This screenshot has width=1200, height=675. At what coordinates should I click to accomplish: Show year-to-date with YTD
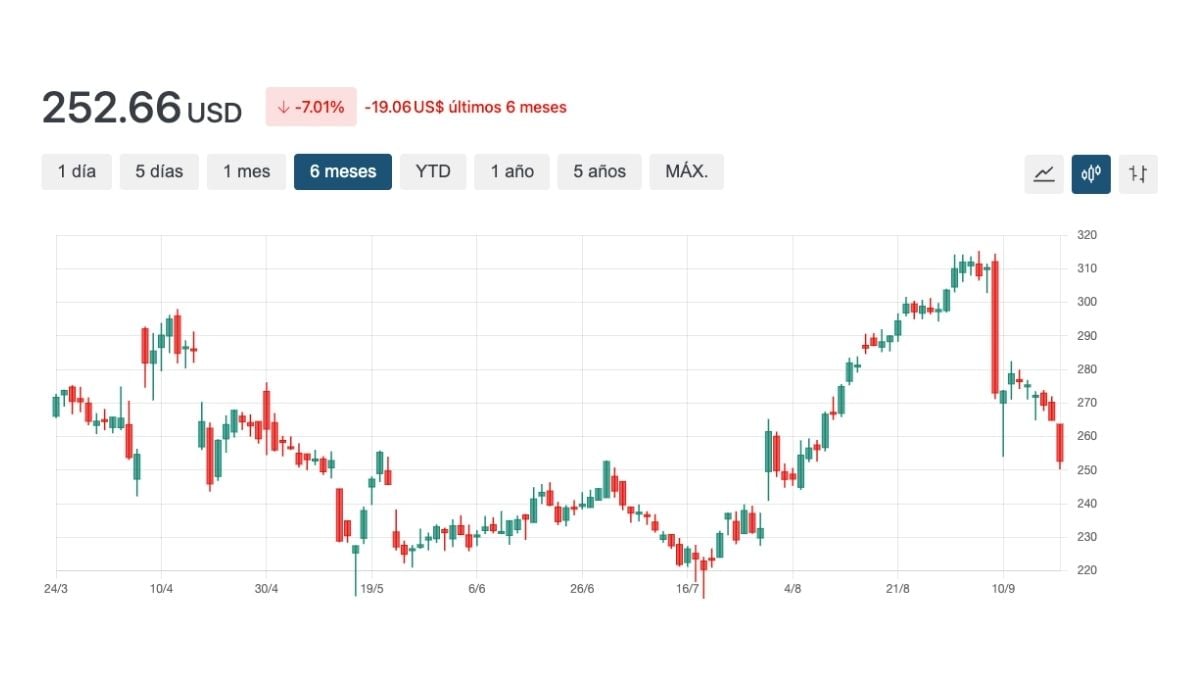pos(433,171)
